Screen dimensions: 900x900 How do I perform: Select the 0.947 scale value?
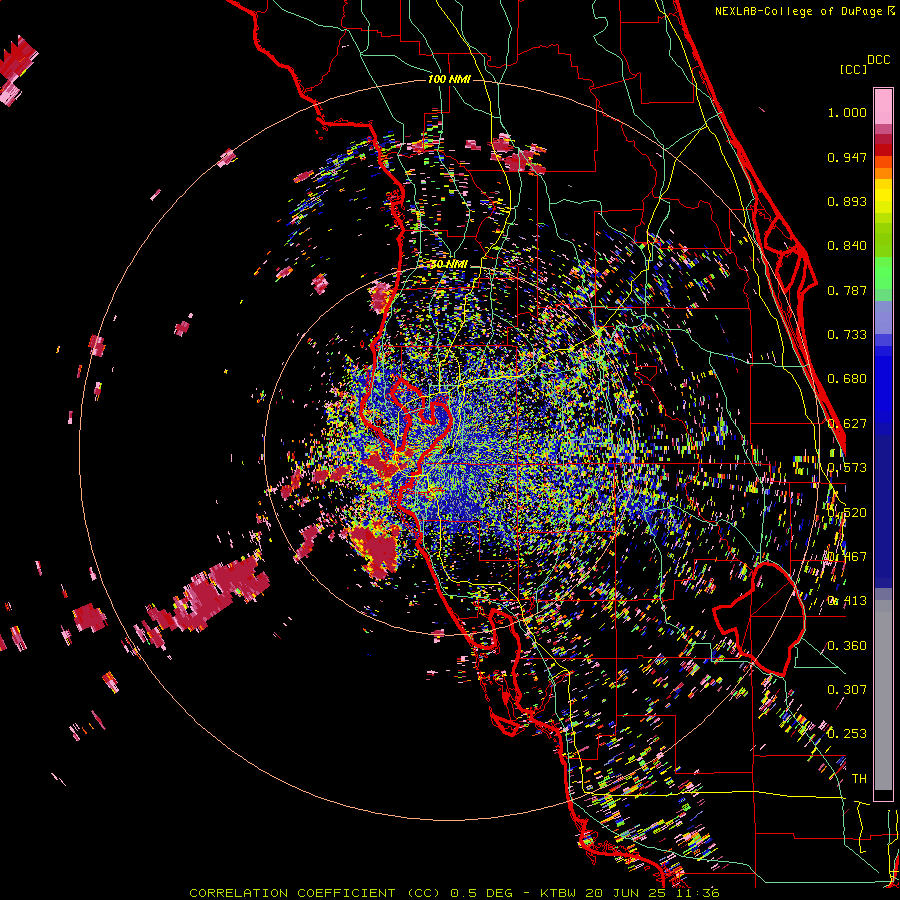[x=847, y=157]
